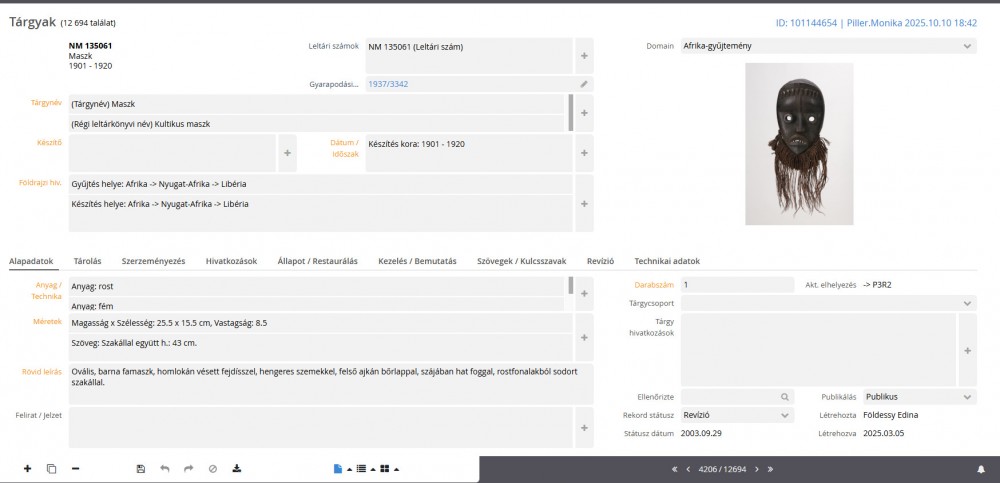Edit Gyarapodási number with pencil icon
Image resolution: width=1000 pixels, height=483 pixels.
pos(584,84)
